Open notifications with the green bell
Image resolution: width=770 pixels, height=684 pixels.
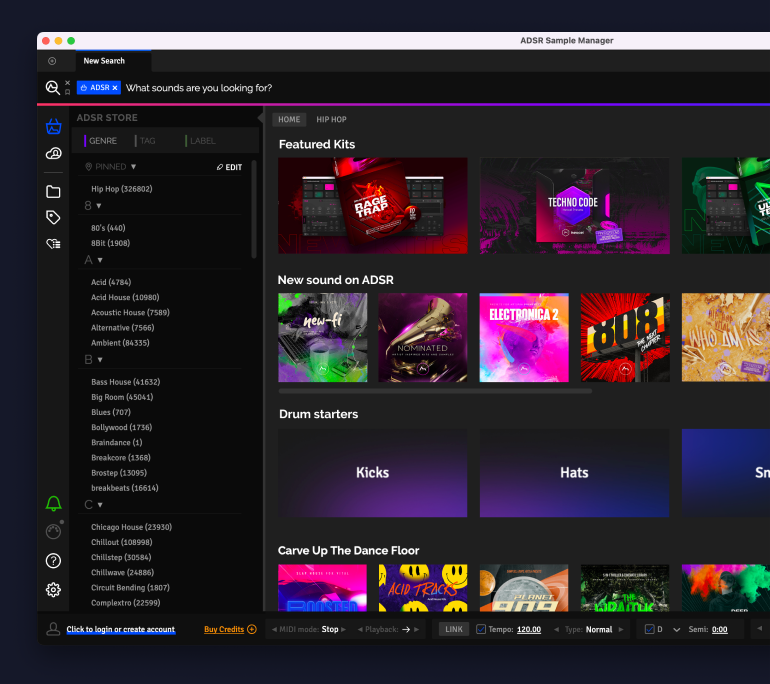(x=53, y=504)
